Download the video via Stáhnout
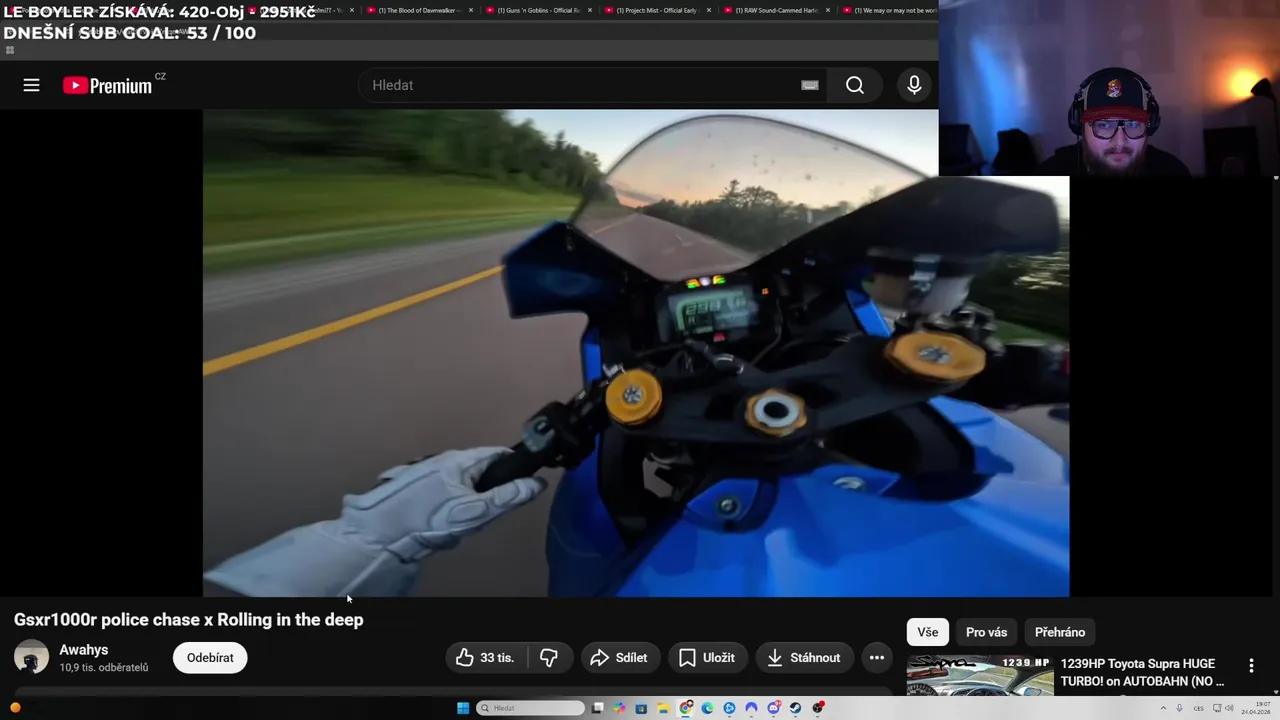 tap(804, 657)
